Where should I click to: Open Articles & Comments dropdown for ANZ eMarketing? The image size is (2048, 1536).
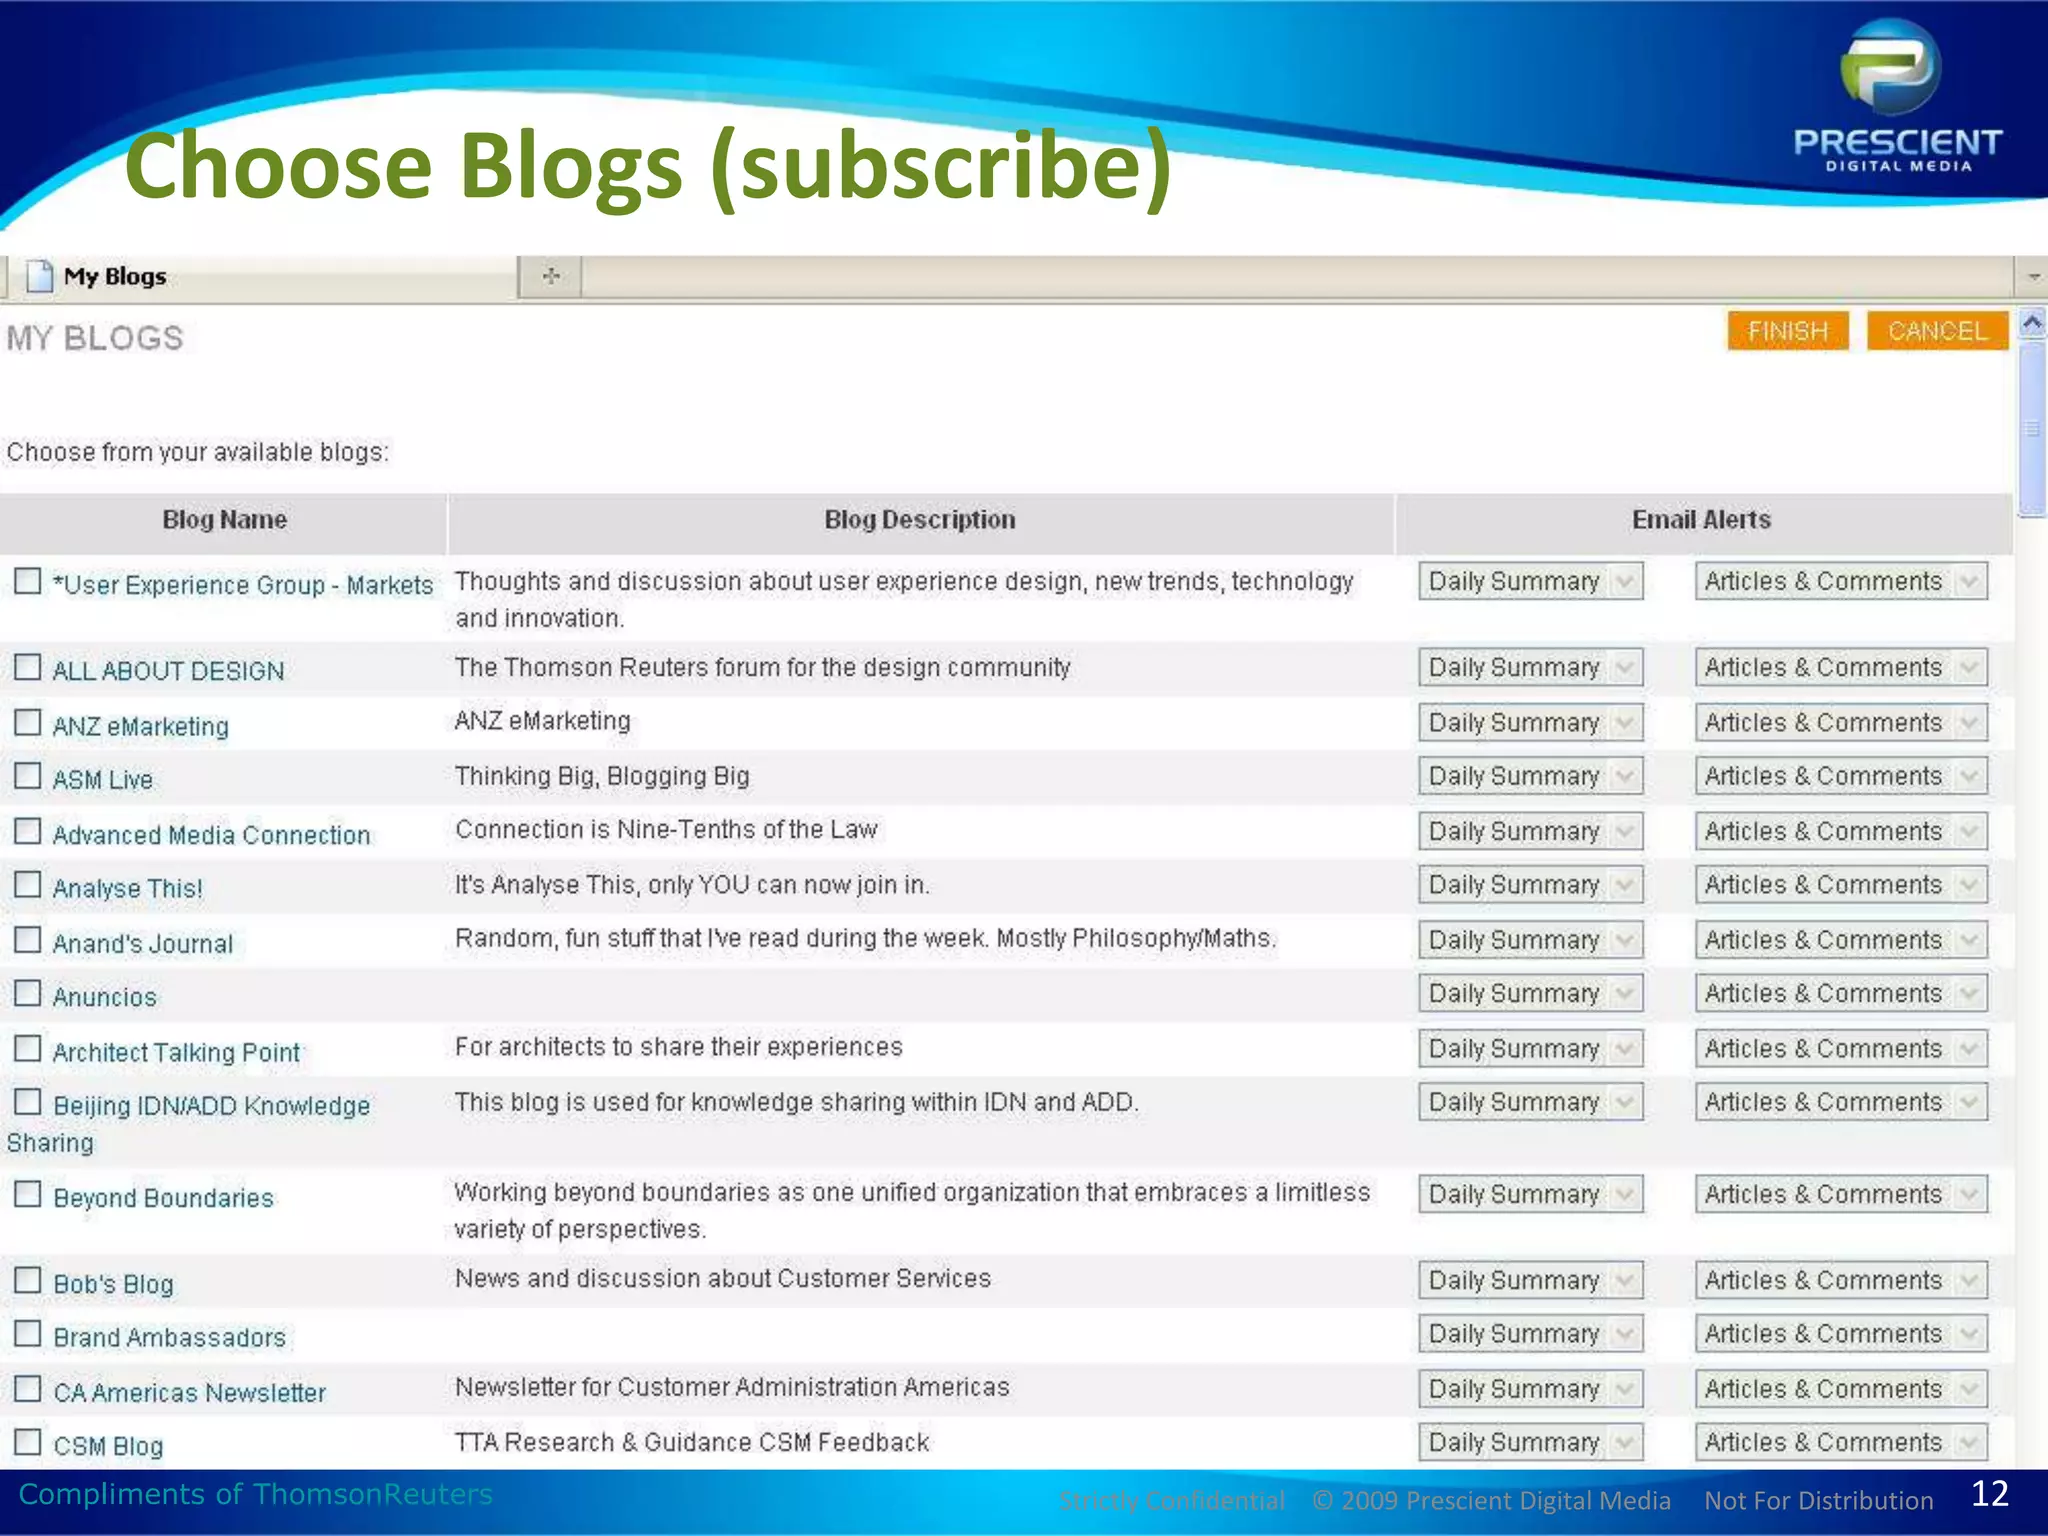(1841, 722)
